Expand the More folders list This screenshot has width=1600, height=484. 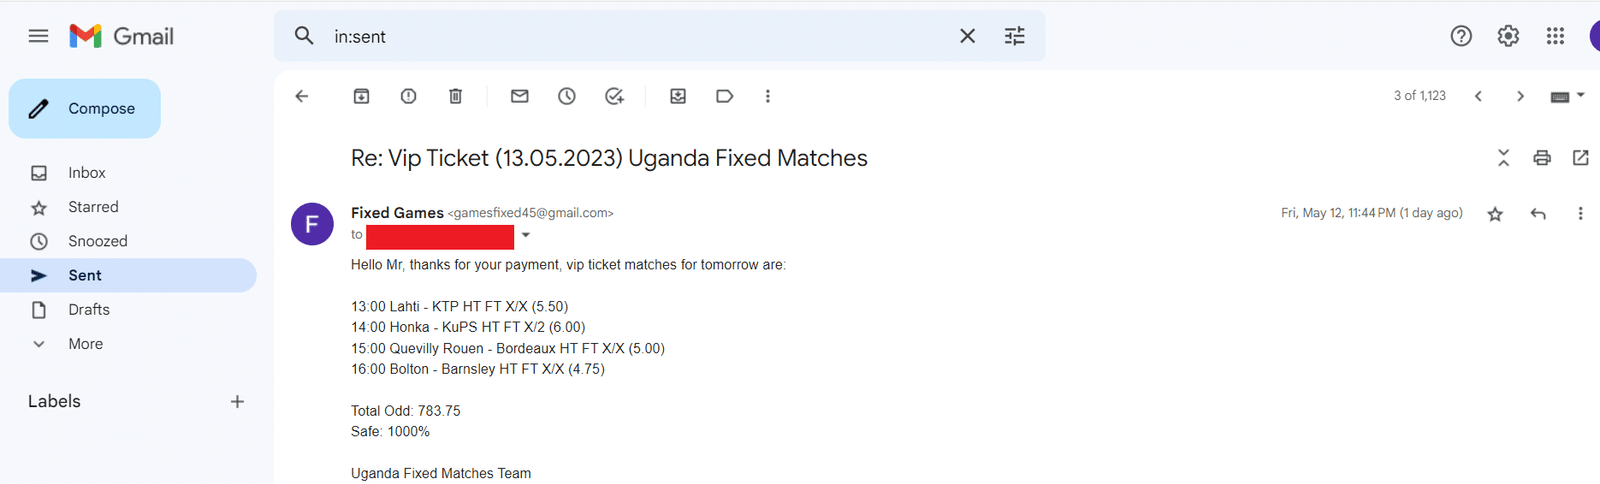(x=85, y=344)
